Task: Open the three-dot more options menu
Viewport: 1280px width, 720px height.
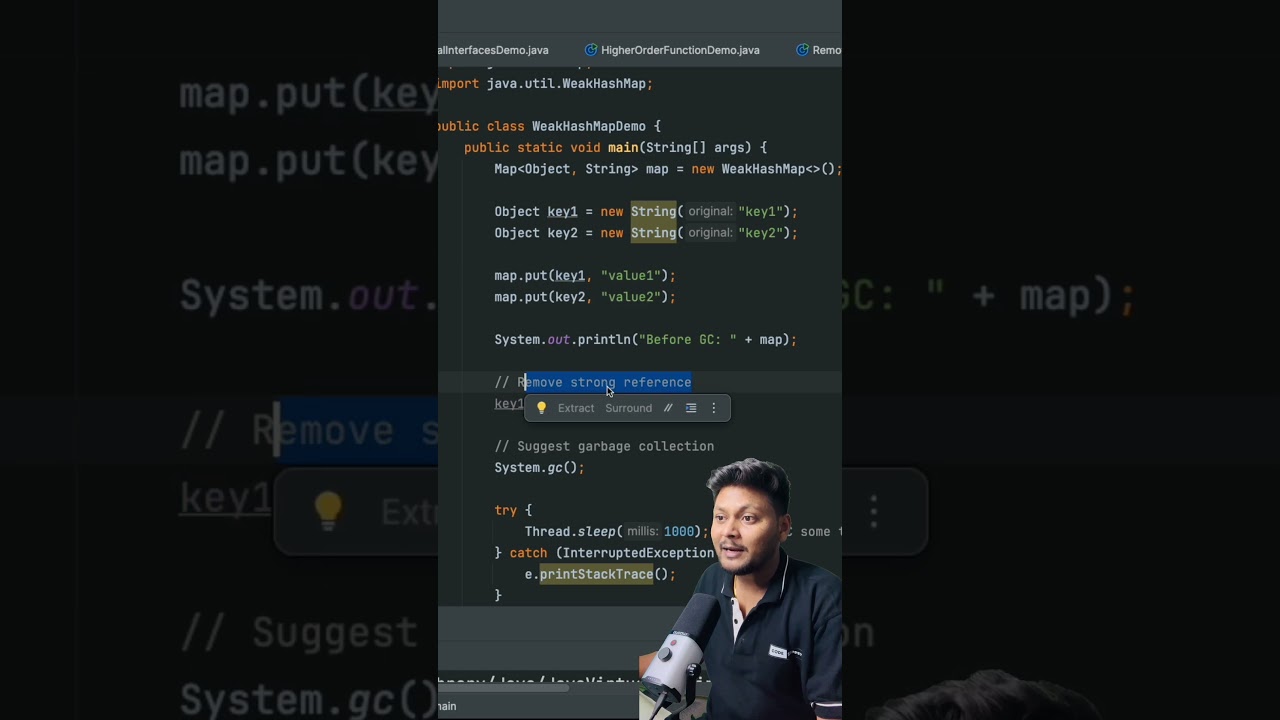Action: [713, 408]
